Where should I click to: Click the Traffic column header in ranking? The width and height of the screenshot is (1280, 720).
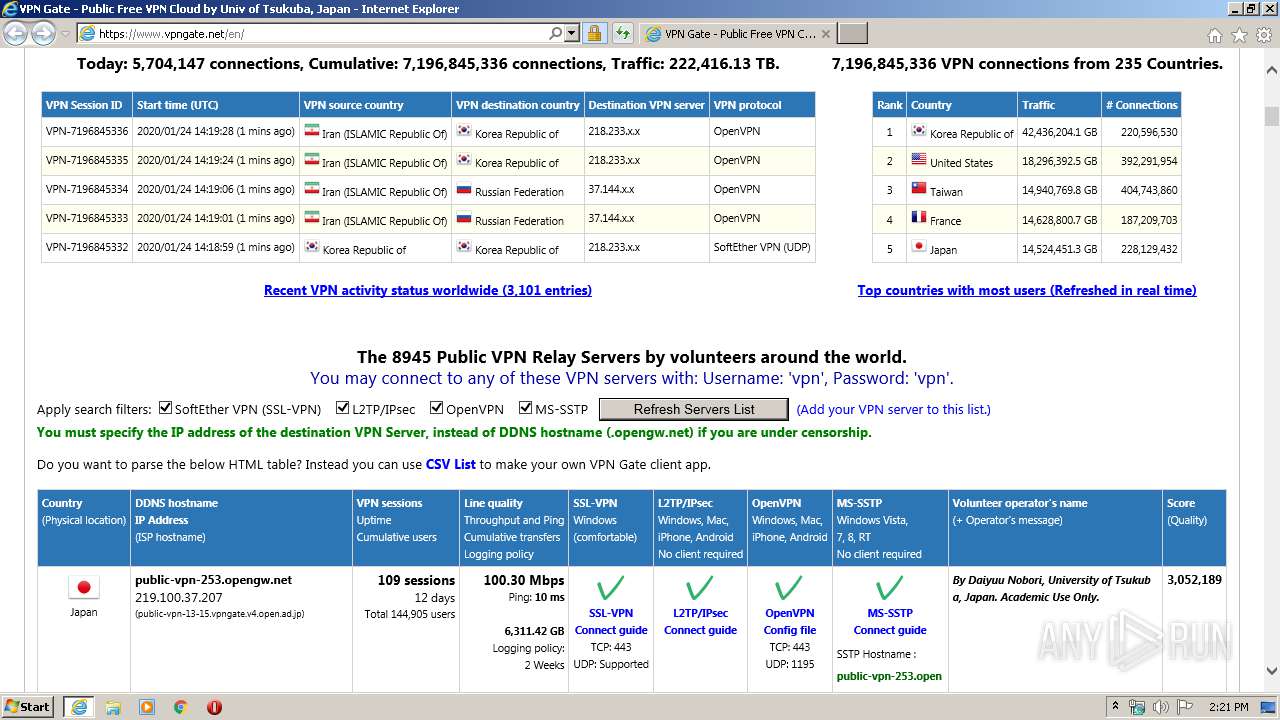(x=1059, y=105)
